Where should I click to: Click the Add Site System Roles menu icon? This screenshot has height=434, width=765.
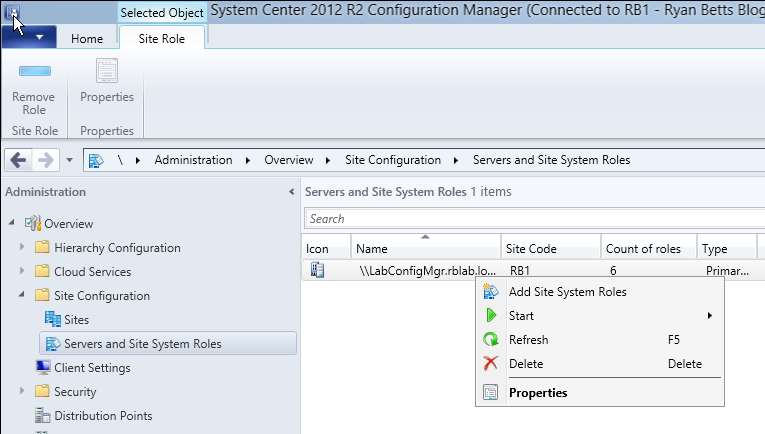click(x=490, y=291)
